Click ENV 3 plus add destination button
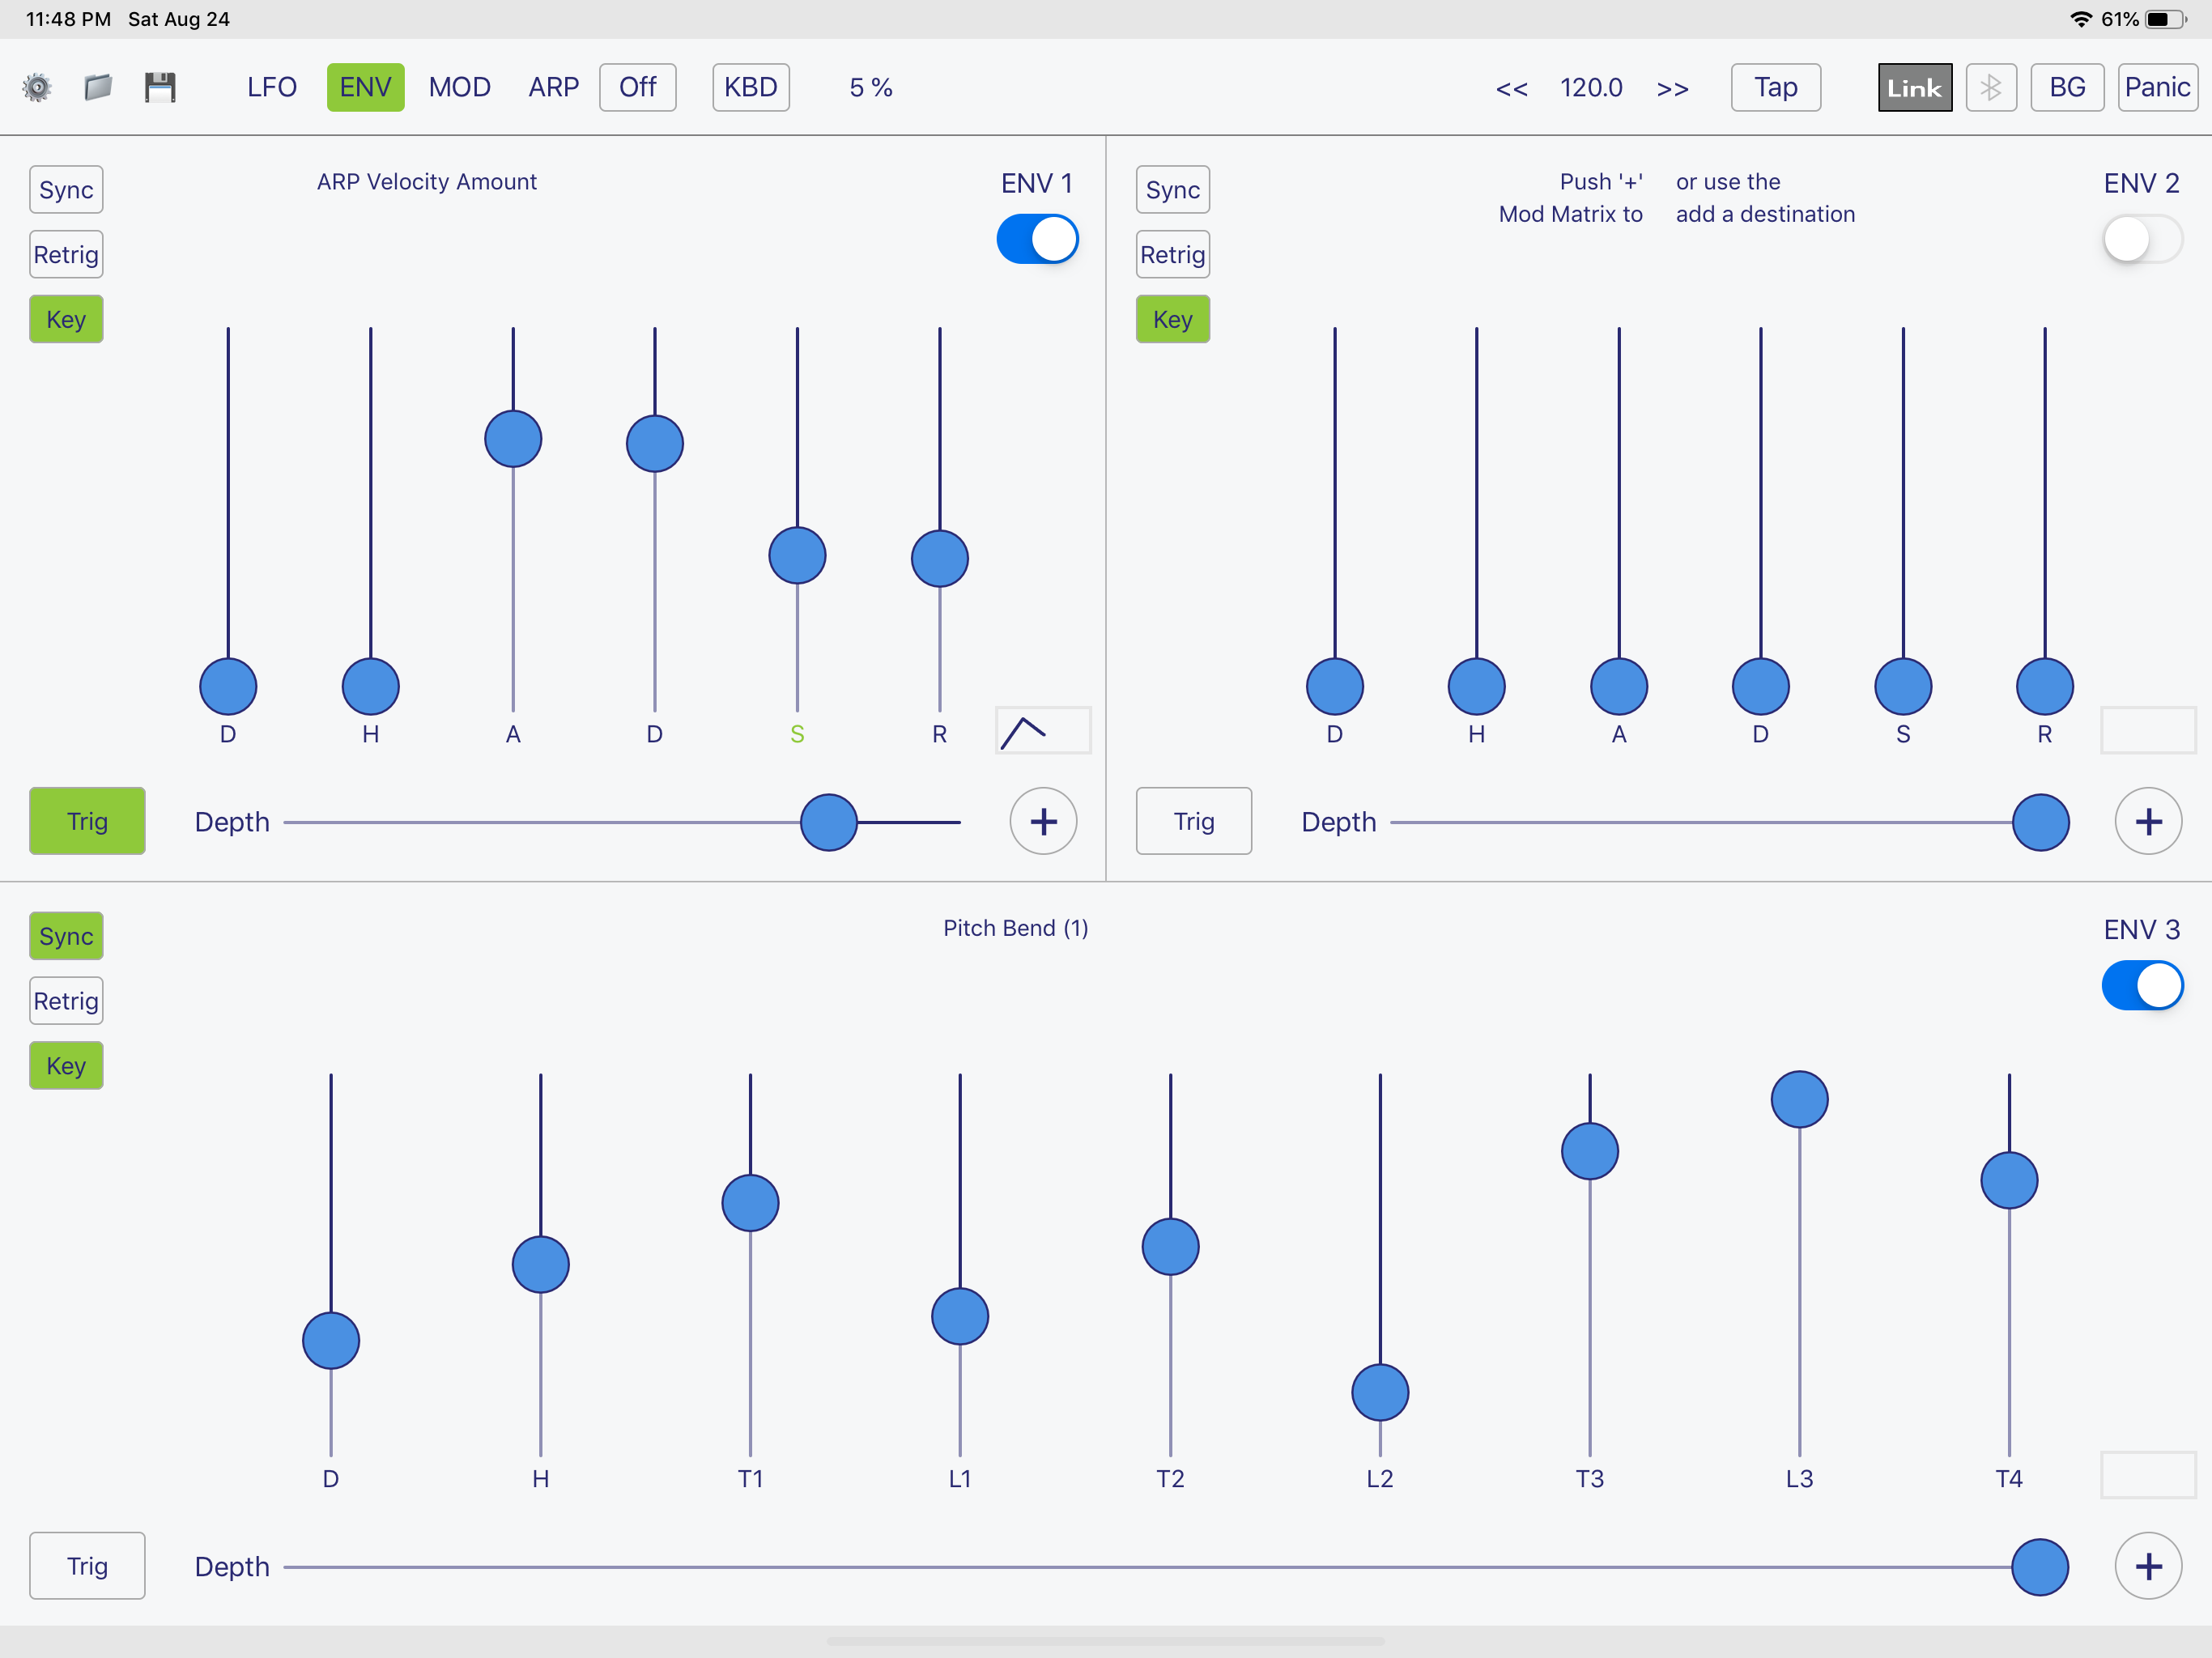The height and width of the screenshot is (1658, 2212). point(2148,1566)
